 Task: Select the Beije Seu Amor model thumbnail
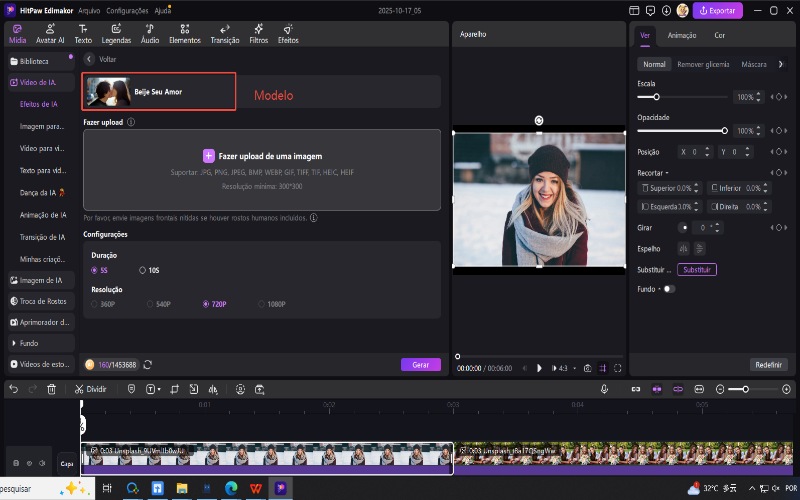tap(108, 92)
